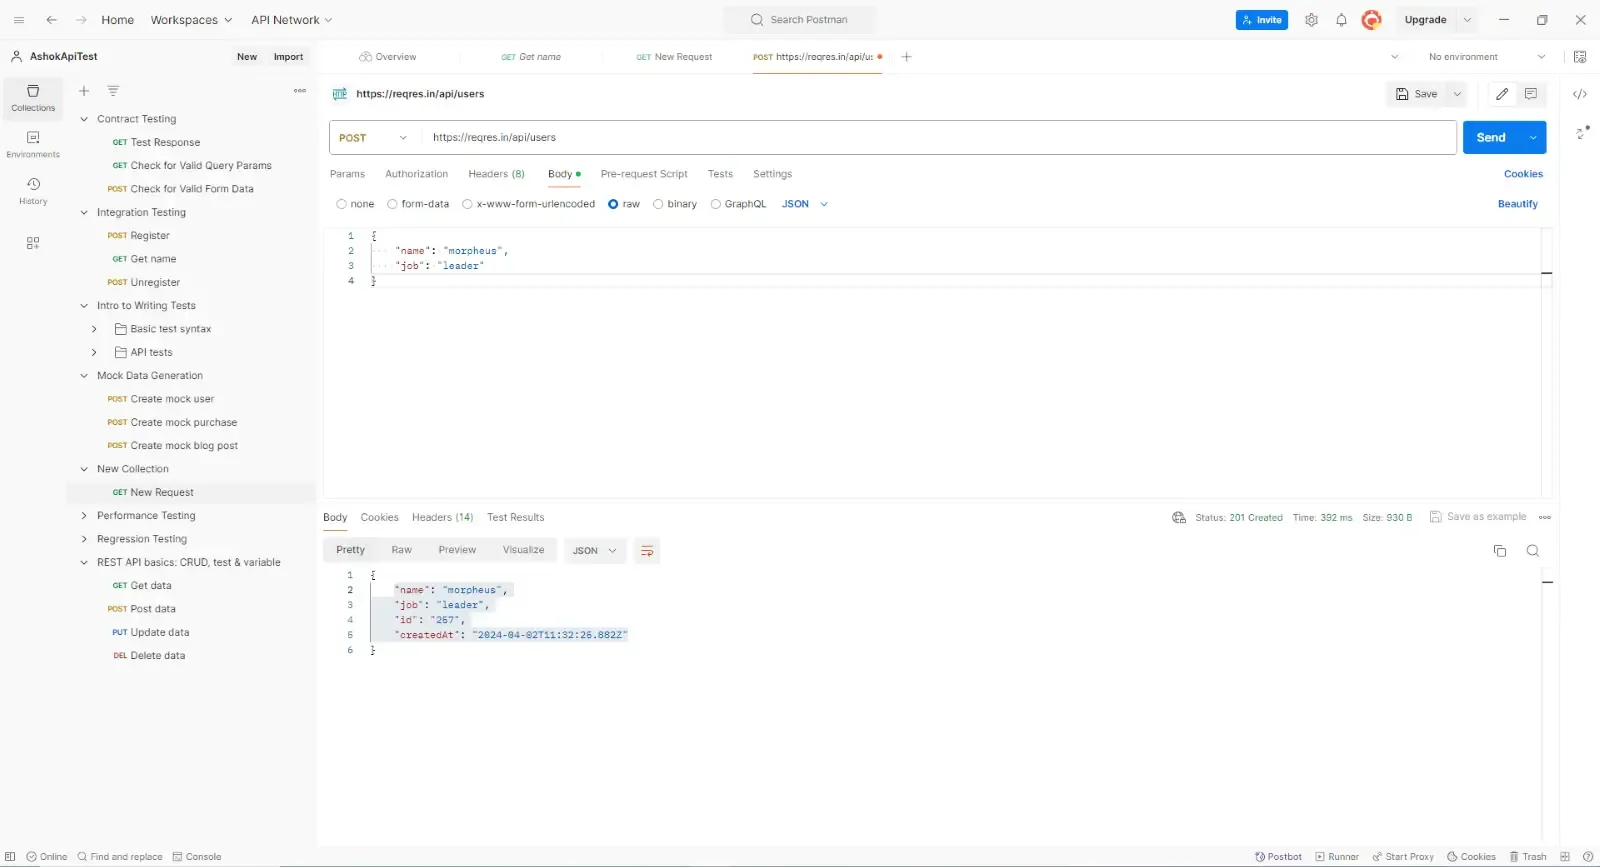This screenshot has width=1600, height=867.
Task: Search the response using the magnifier icon
Action: click(x=1532, y=551)
